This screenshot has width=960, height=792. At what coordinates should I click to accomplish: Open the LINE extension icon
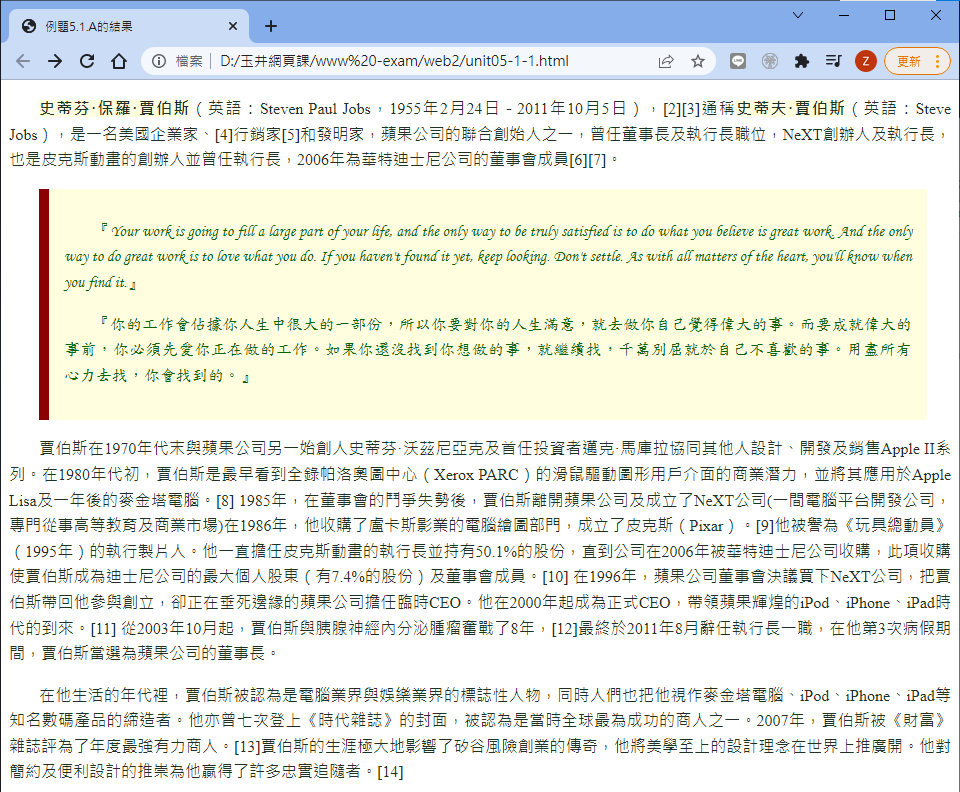(x=738, y=61)
